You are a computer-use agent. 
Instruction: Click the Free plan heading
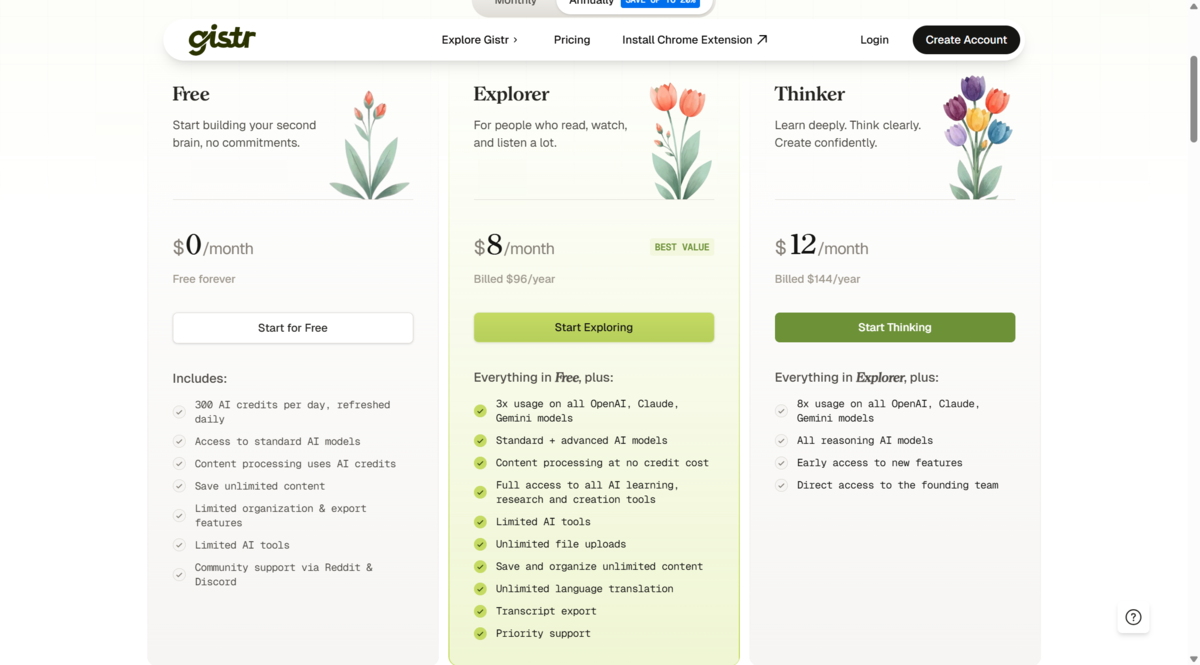tap(191, 94)
